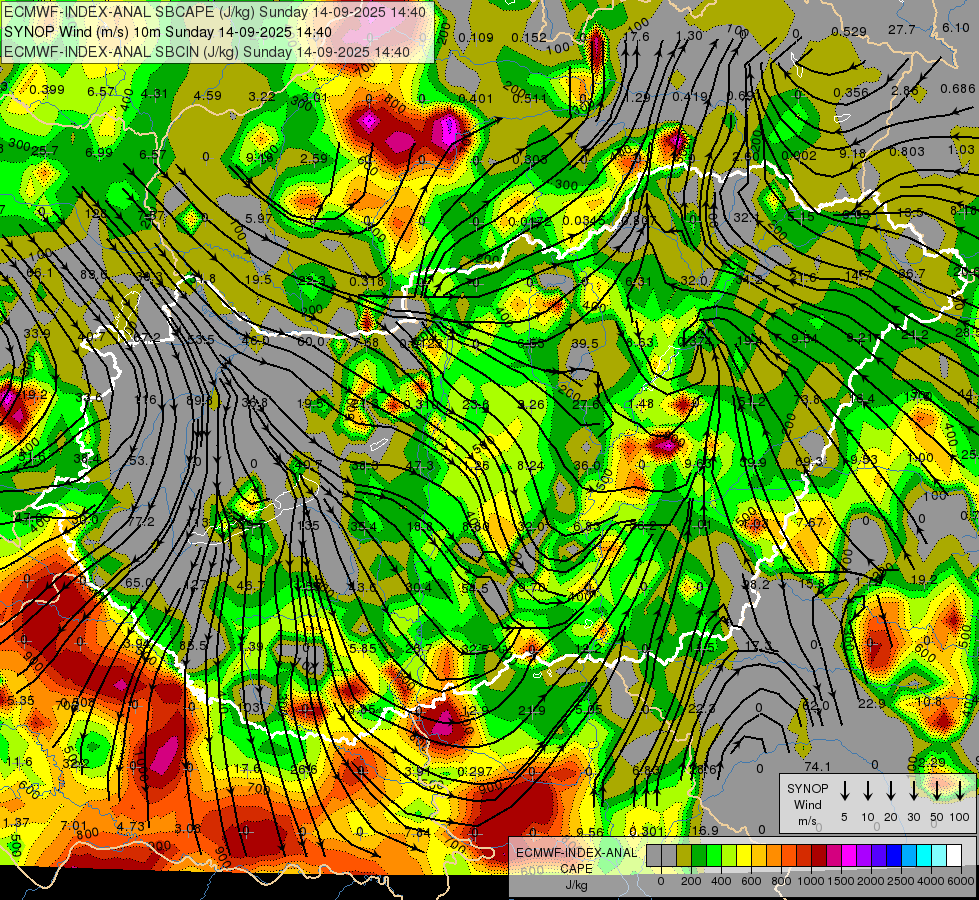The width and height of the screenshot is (979, 900).
Task: Click the map value '8.24'
Action: (x=531, y=465)
